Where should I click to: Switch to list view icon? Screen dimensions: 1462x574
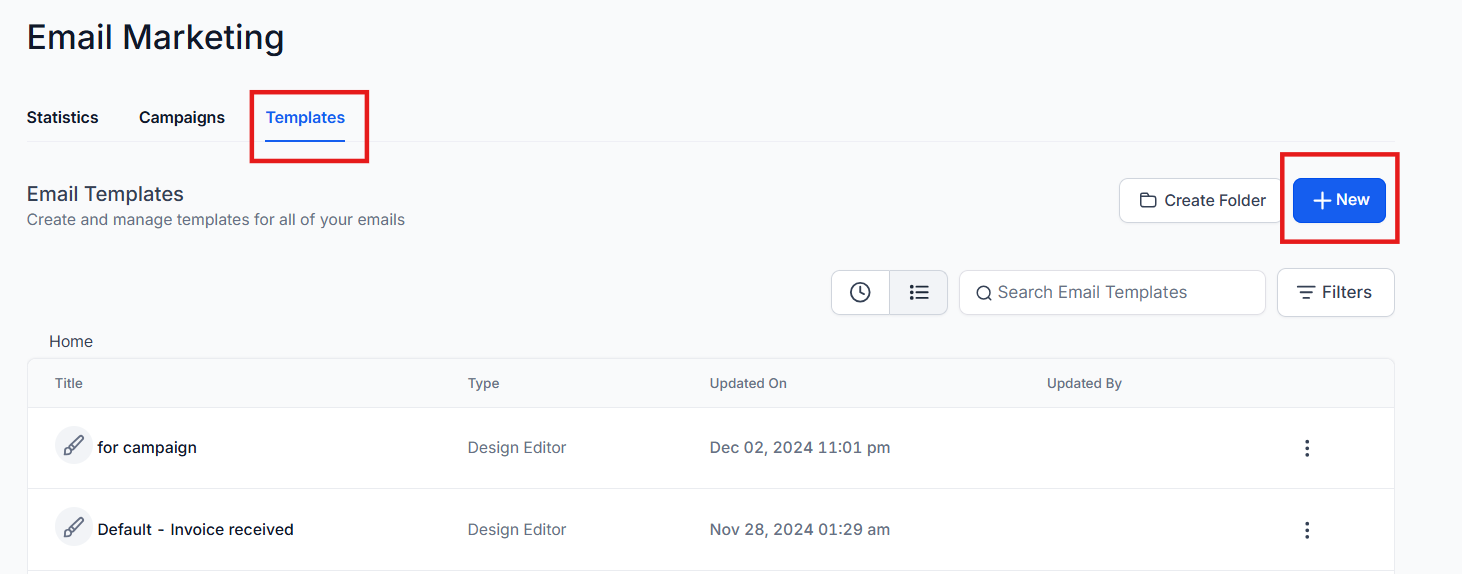click(x=919, y=293)
